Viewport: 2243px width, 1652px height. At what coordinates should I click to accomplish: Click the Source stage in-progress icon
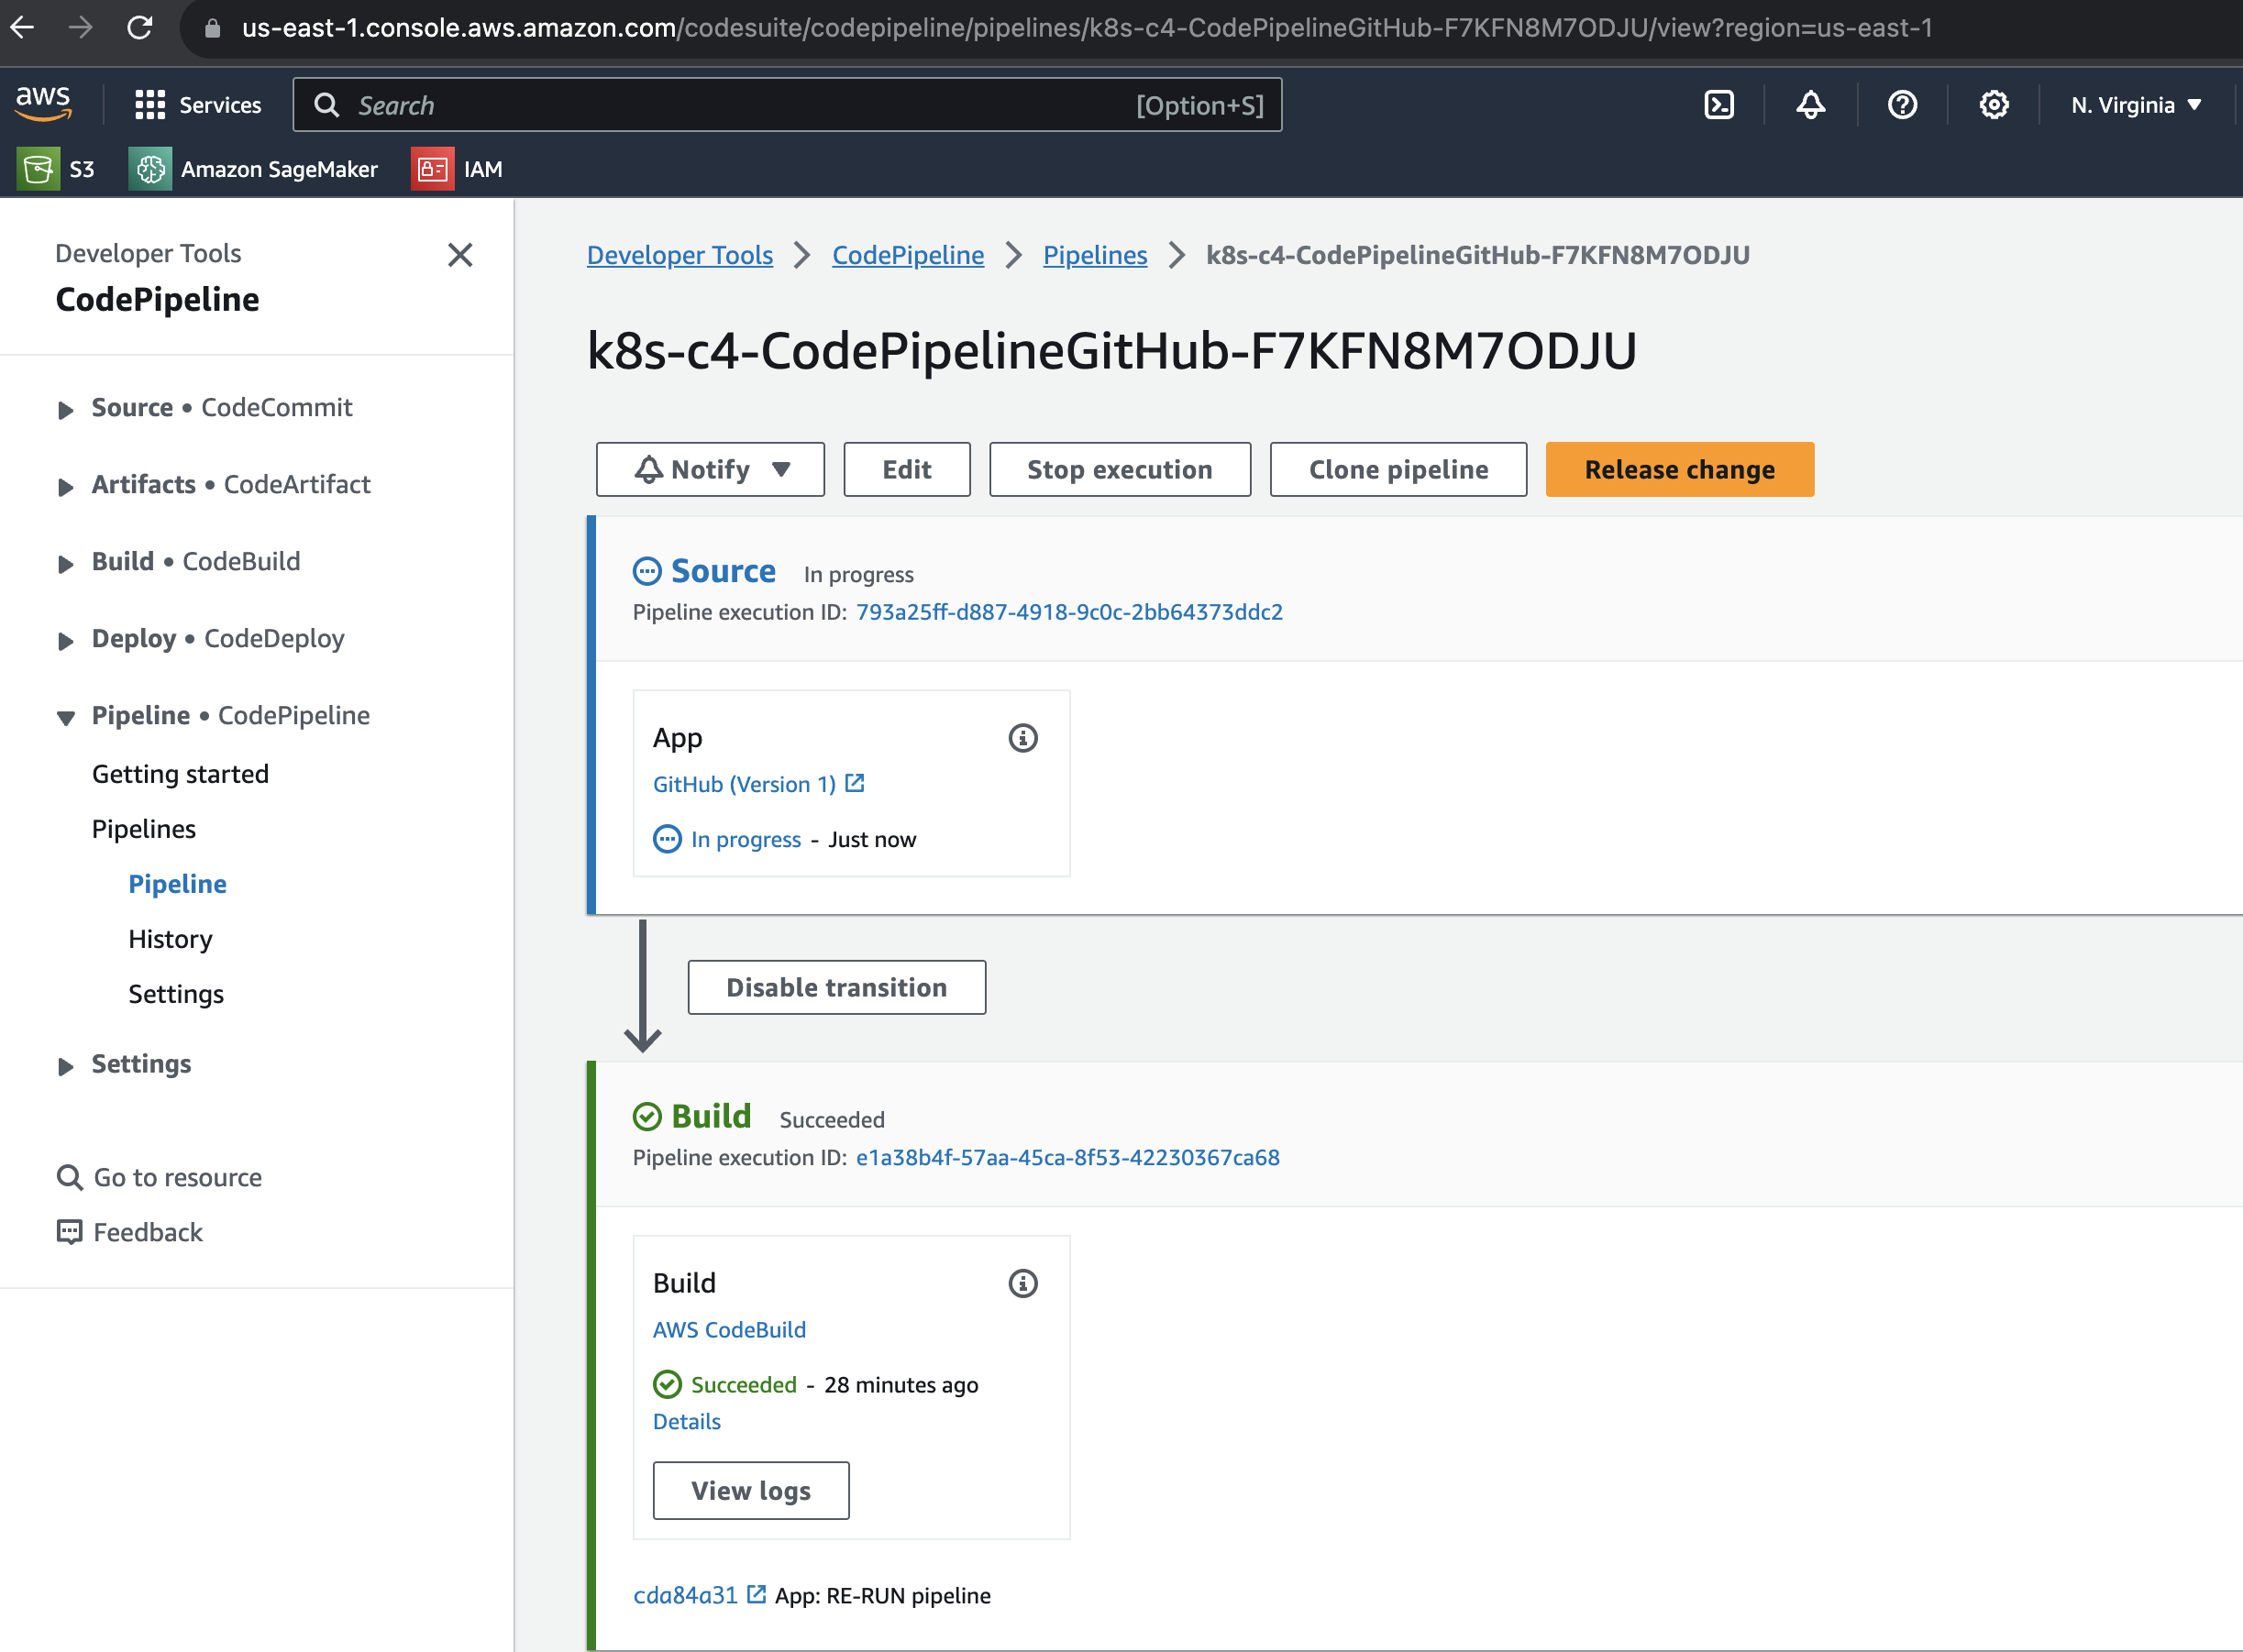[x=647, y=571]
